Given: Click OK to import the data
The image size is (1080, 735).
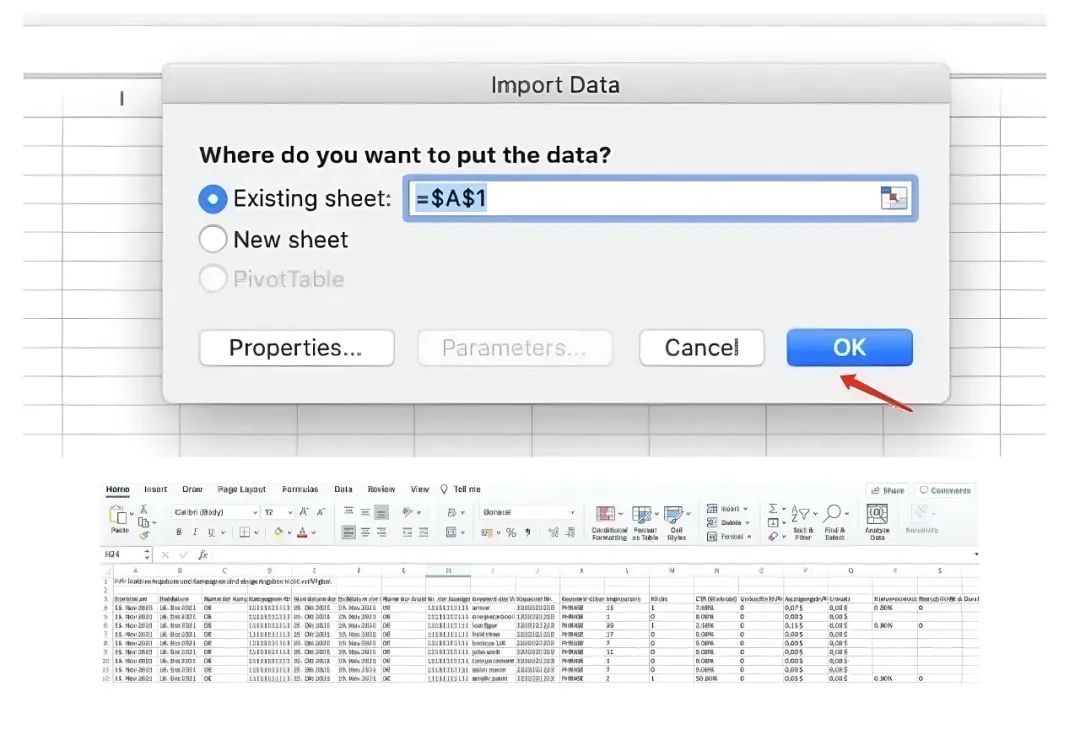Looking at the screenshot, I should pyautogui.click(x=849, y=348).
